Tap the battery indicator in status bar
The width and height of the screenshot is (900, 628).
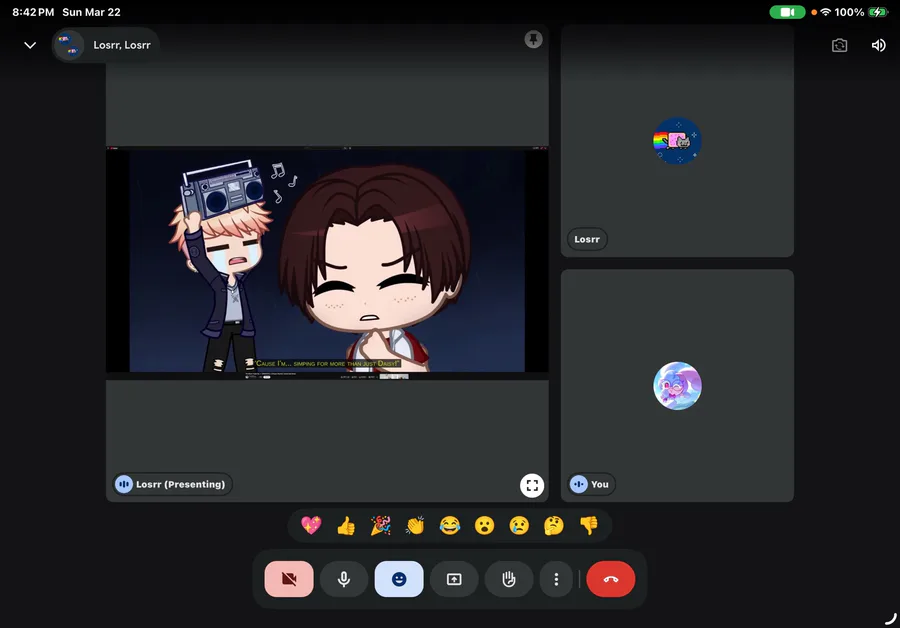(x=878, y=12)
